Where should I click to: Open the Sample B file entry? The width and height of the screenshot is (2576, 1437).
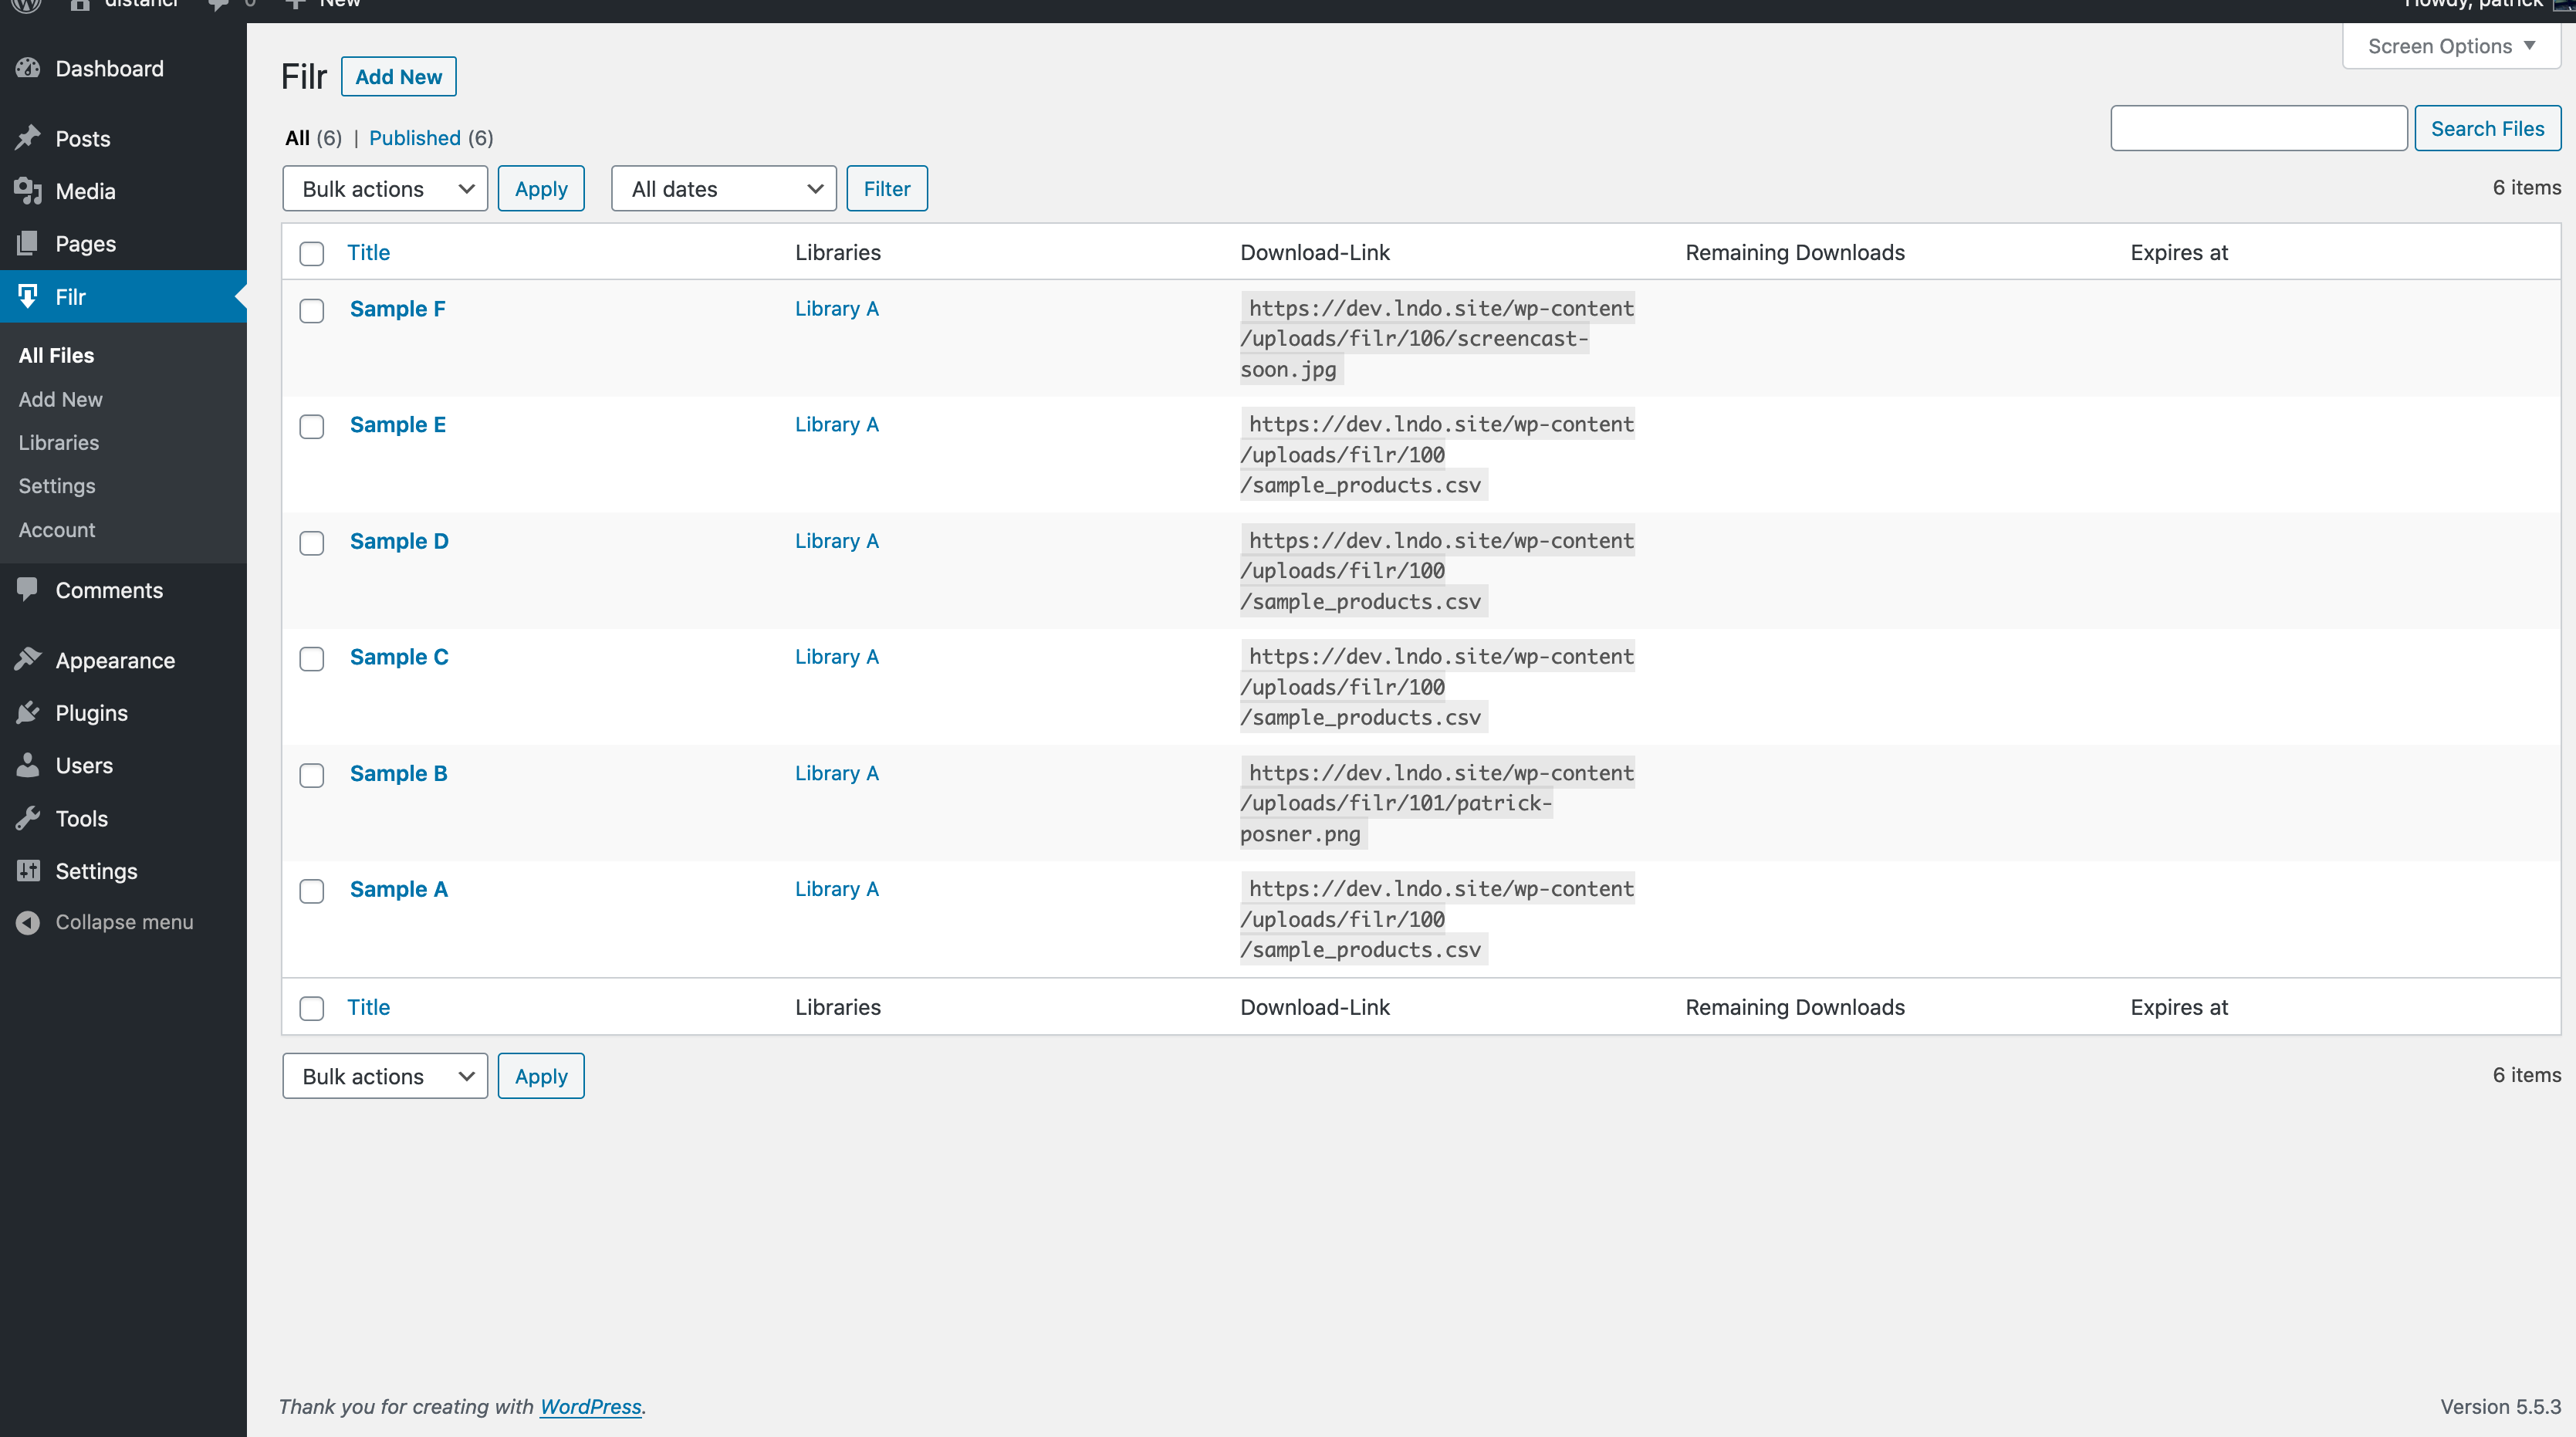[398, 773]
